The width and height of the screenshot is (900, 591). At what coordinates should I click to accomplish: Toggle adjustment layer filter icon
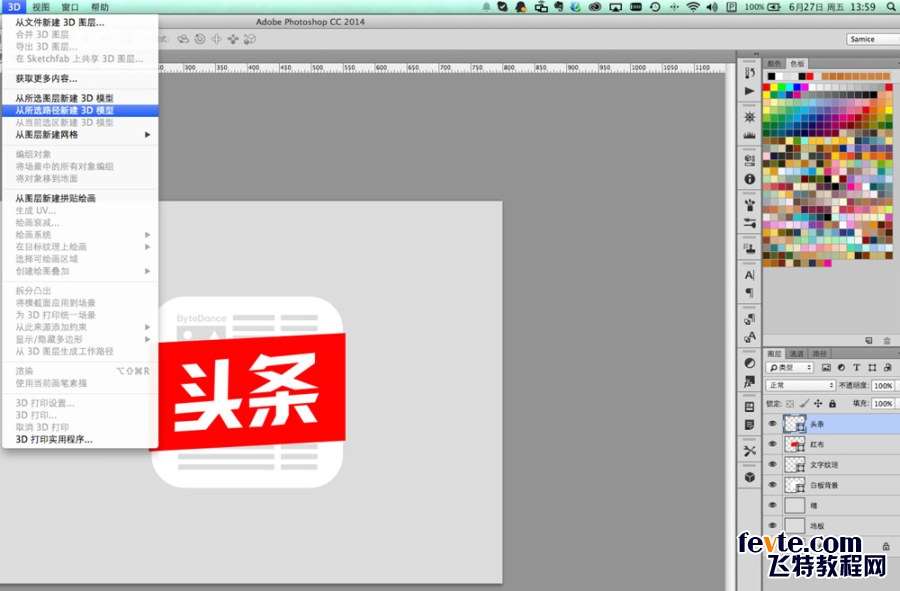point(841,367)
